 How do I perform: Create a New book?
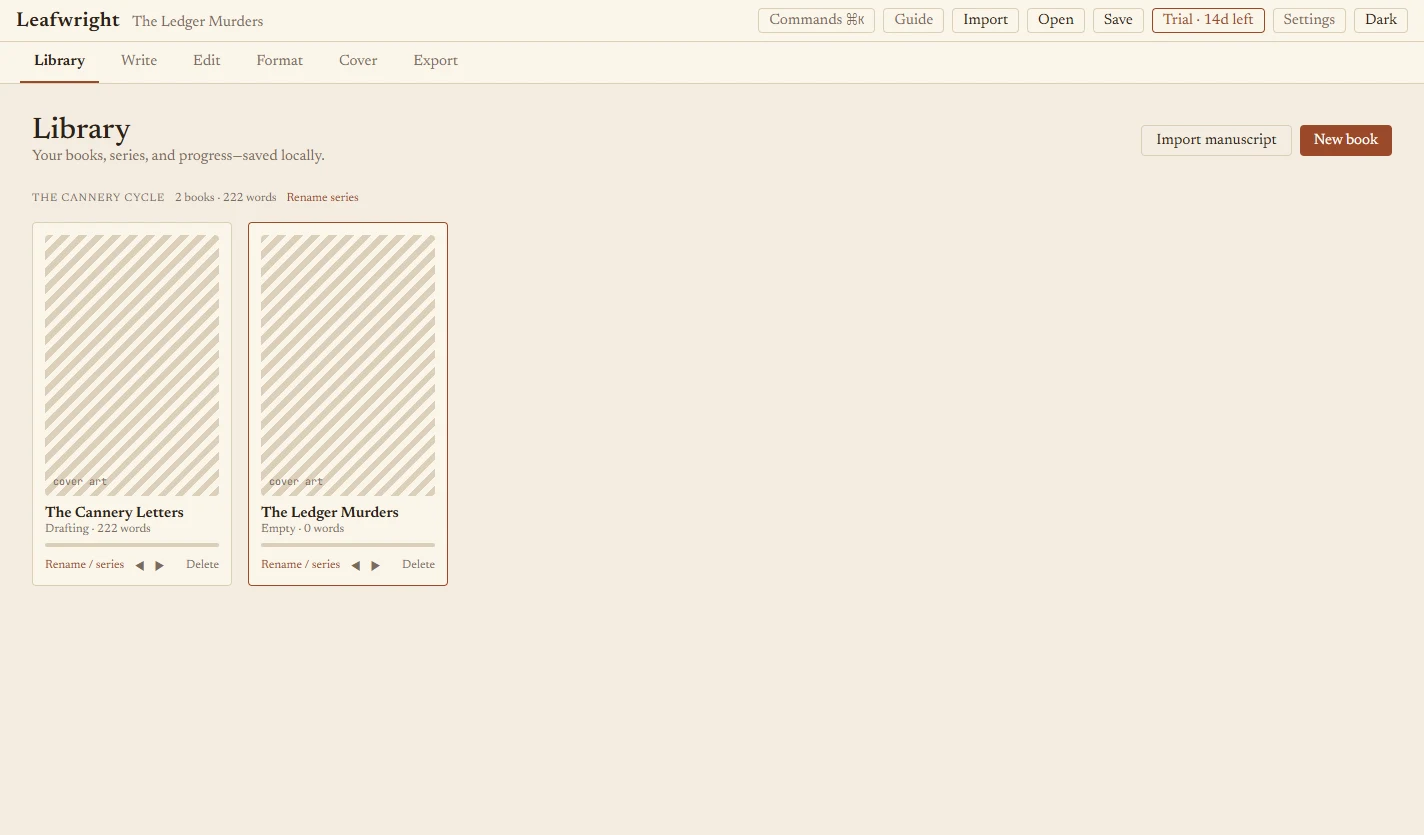[x=1345, y=140]
